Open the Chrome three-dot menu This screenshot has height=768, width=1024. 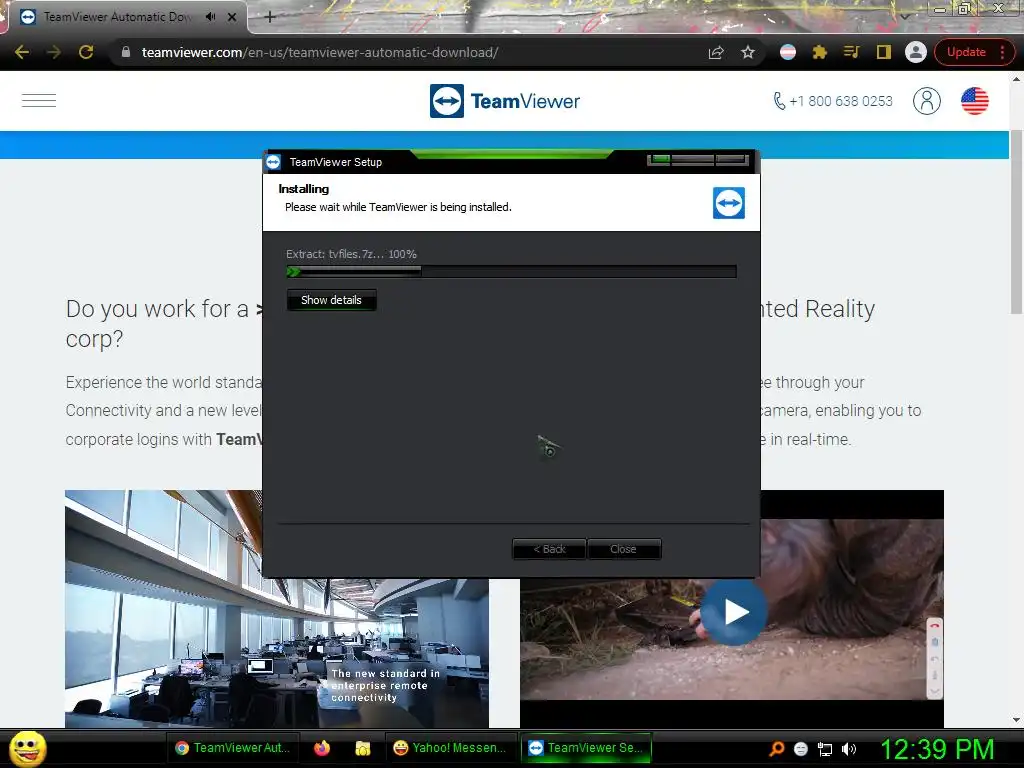point(1002,52)
